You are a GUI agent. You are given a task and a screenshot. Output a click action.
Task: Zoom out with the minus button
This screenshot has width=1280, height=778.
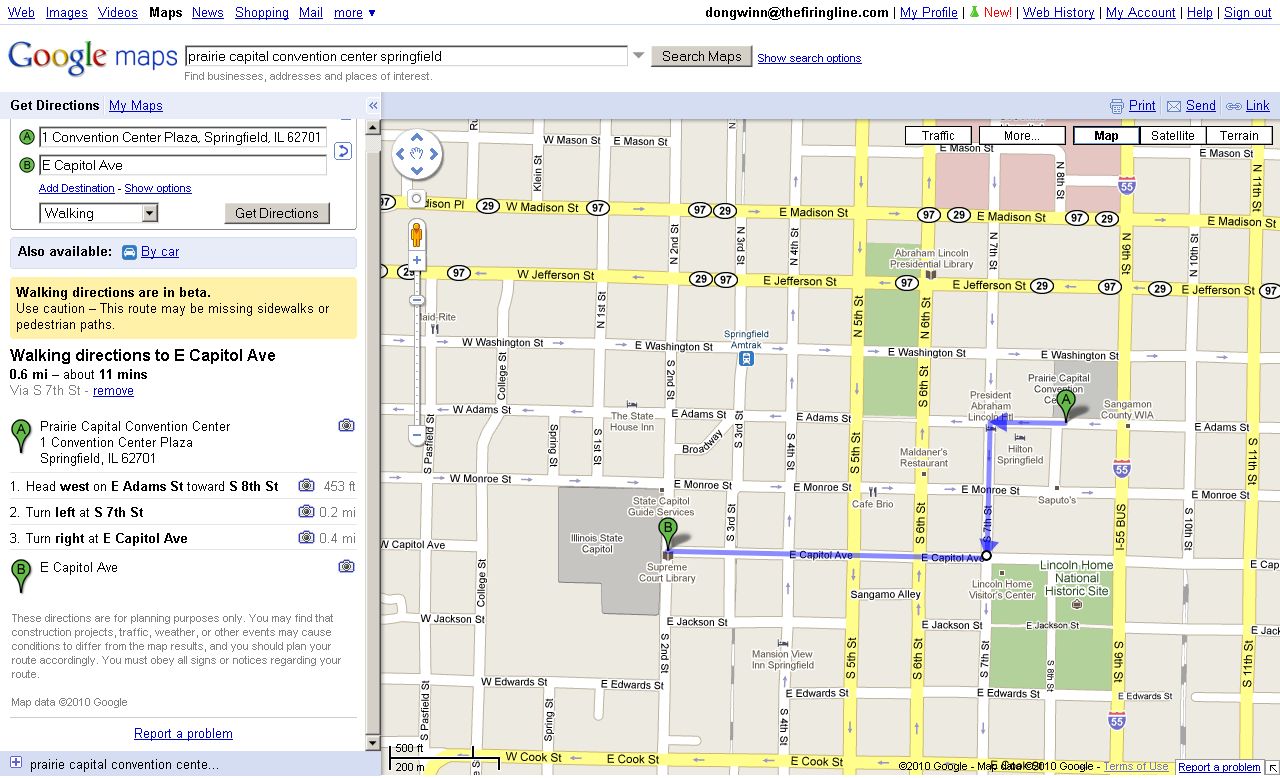pos(417,435)
